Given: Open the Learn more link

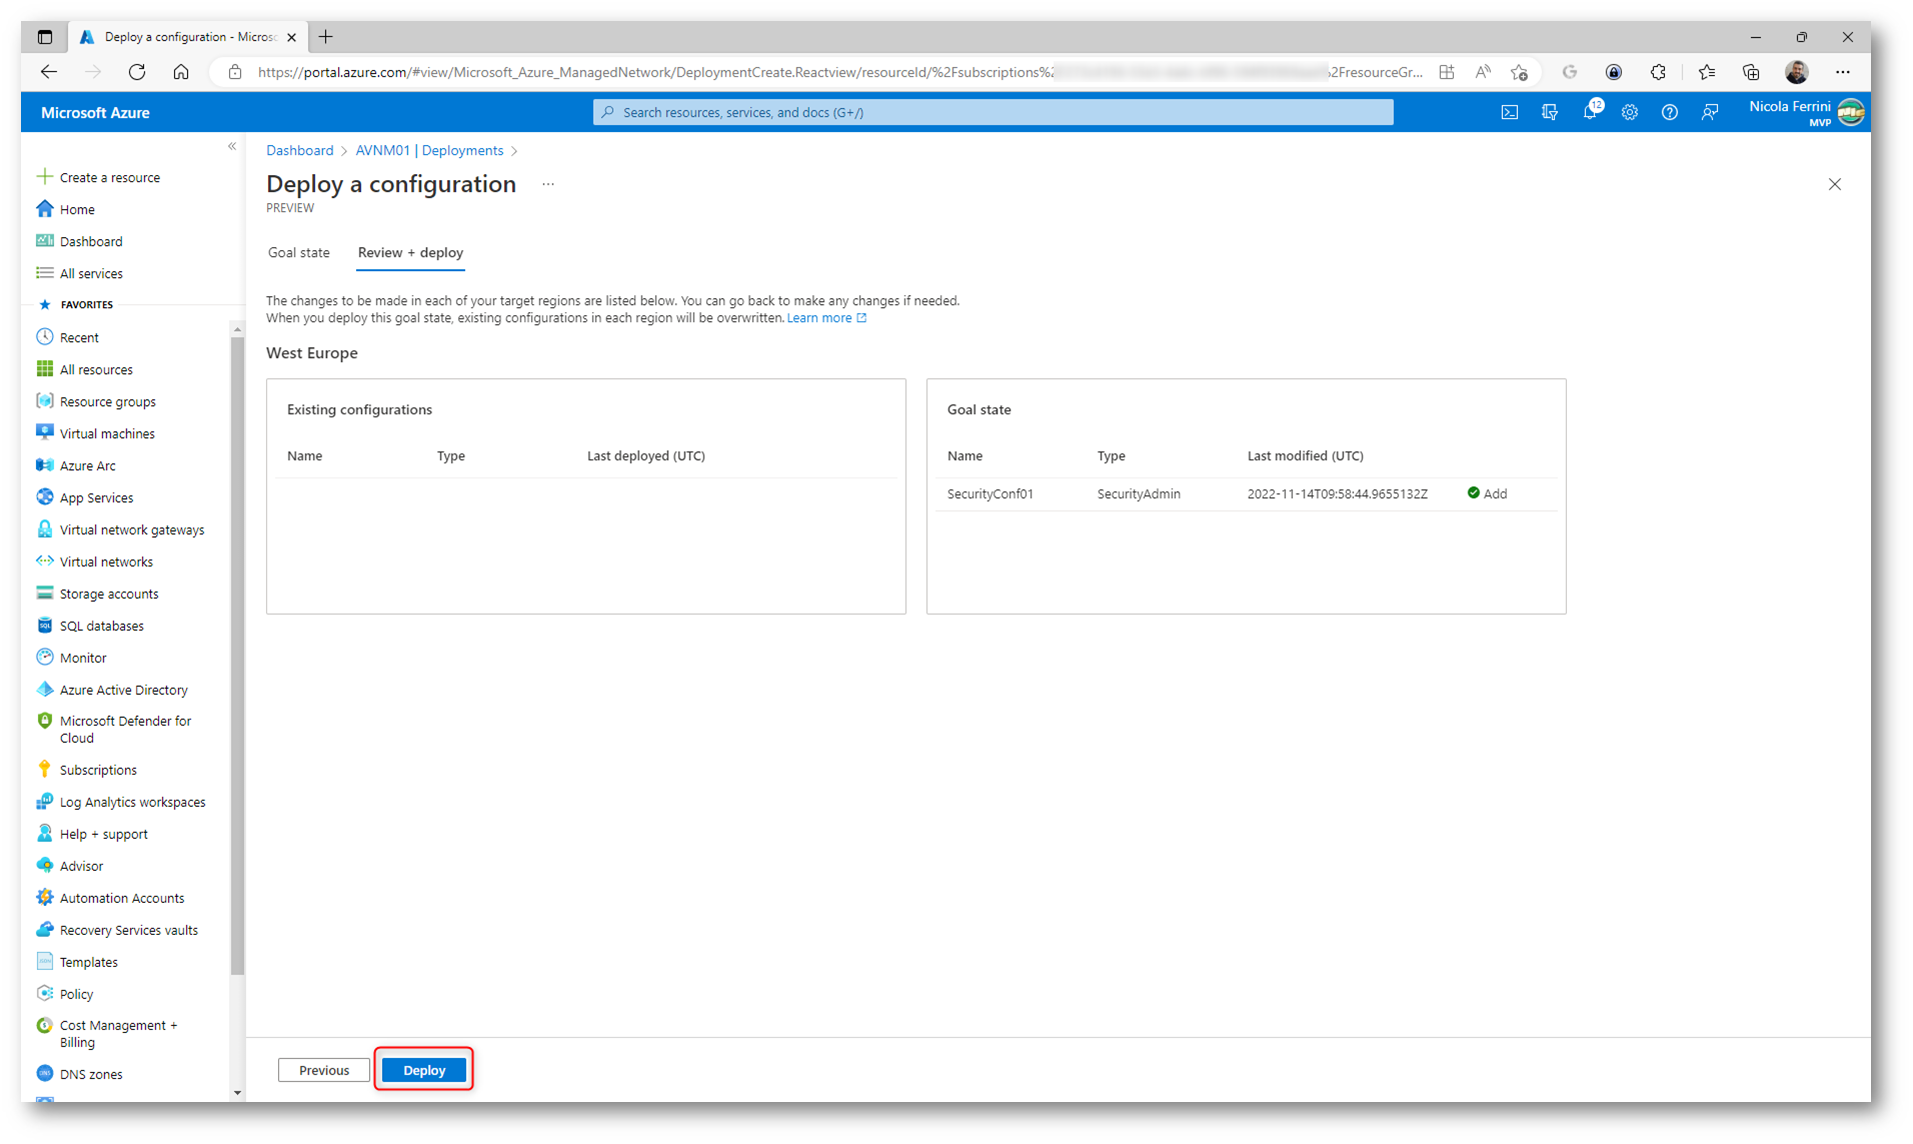Looking at the screenshot, I should point(819,318).
